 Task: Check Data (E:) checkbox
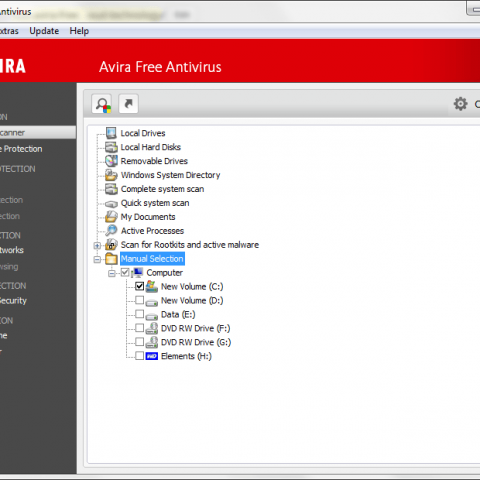point(139,314)
